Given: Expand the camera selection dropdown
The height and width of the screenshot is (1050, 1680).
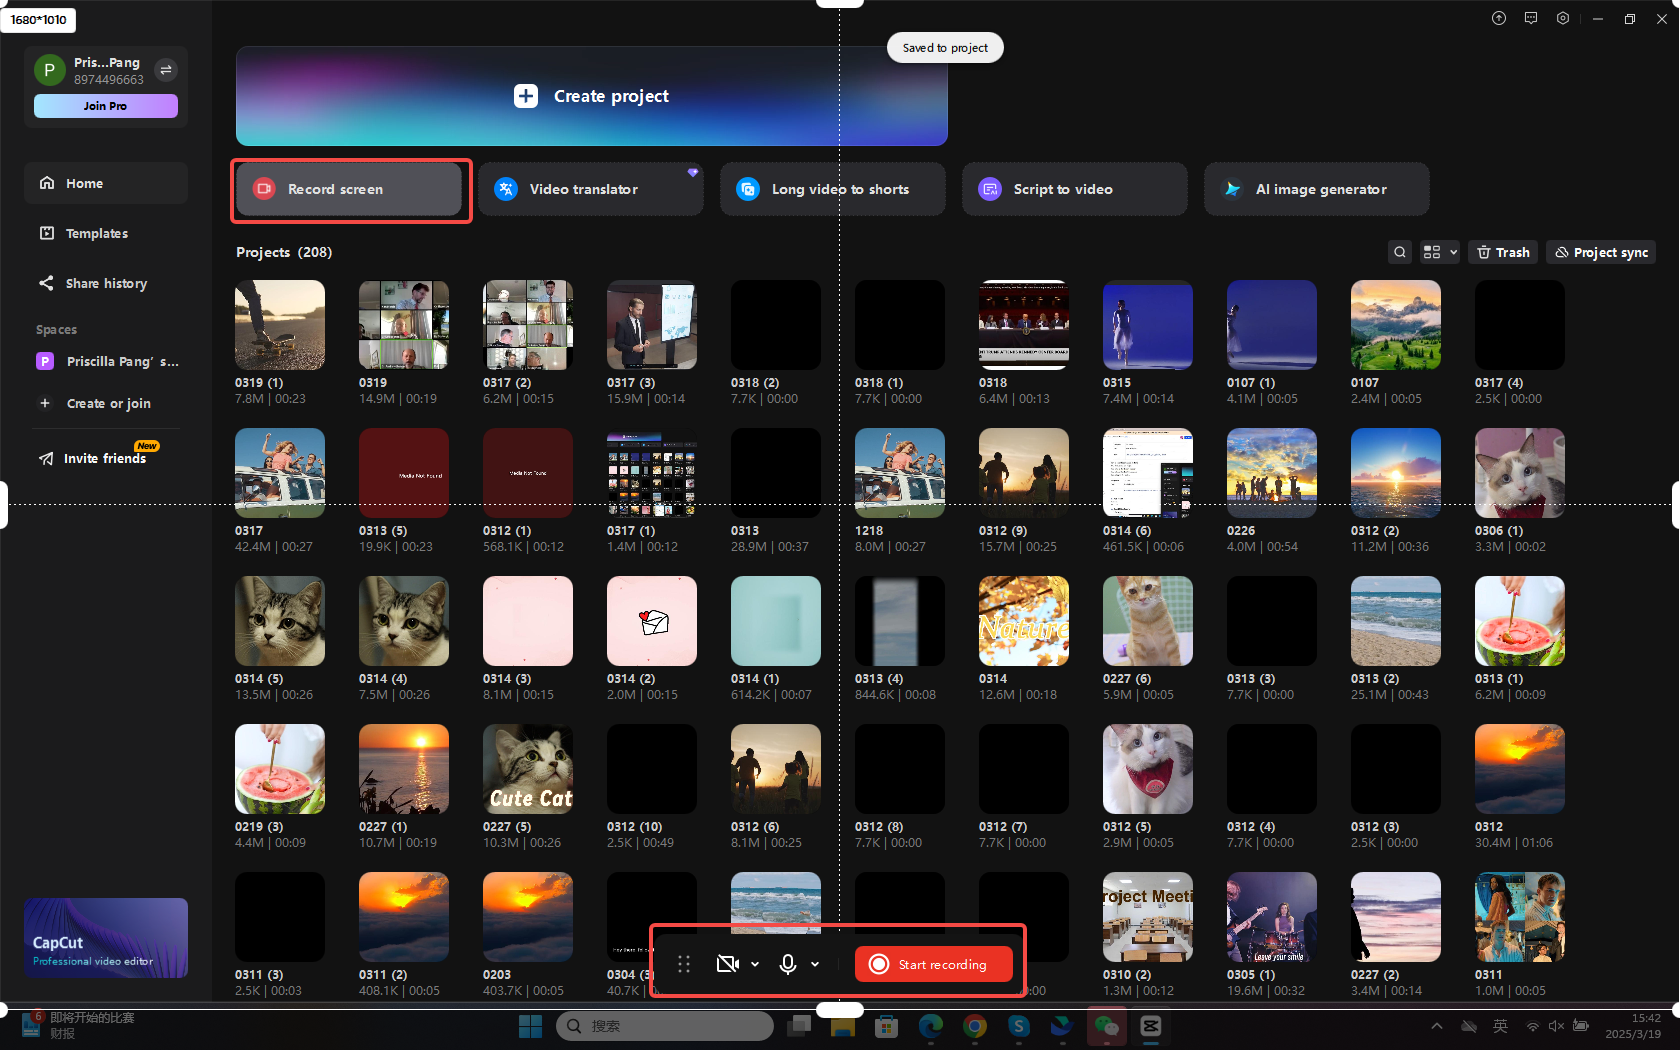Looking at the screenshot, I should click(x=755, y=964).
